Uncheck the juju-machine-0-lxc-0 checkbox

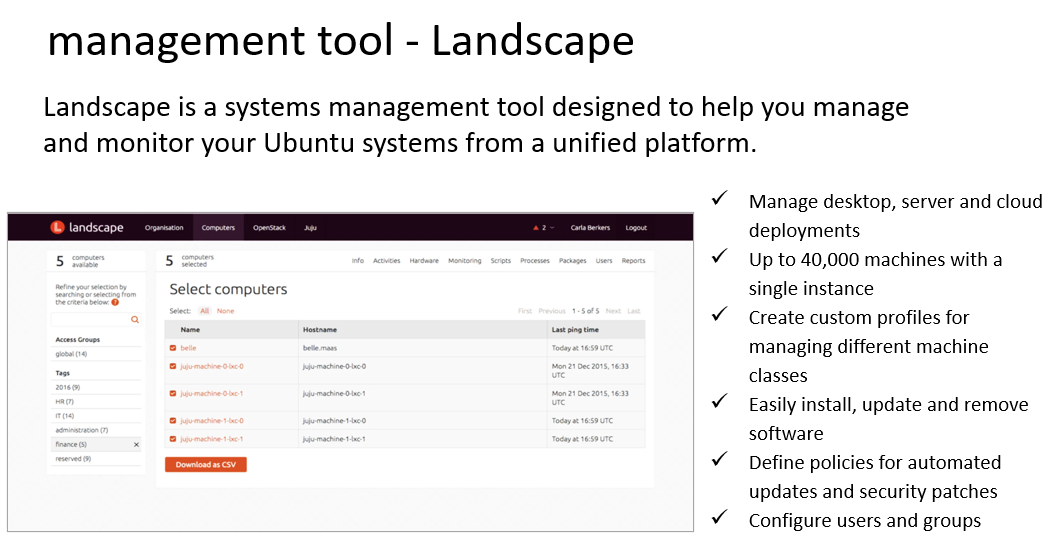pyautogui.click(x=173, y=366)
